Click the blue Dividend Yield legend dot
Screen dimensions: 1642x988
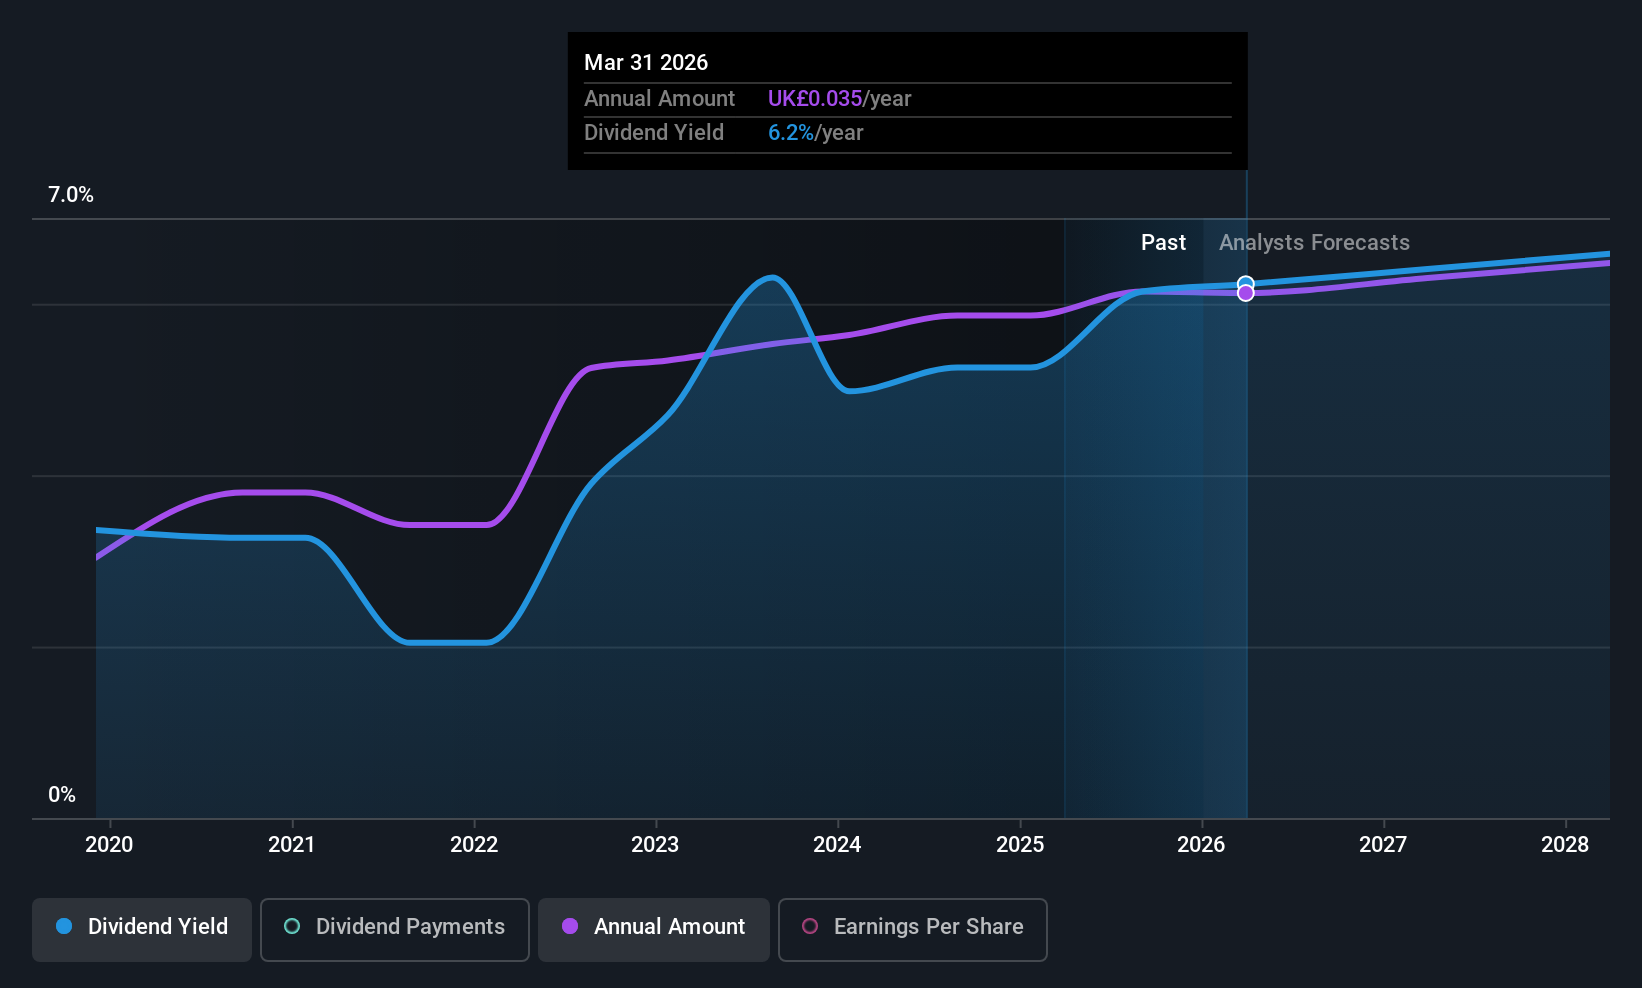click(64, 926)
